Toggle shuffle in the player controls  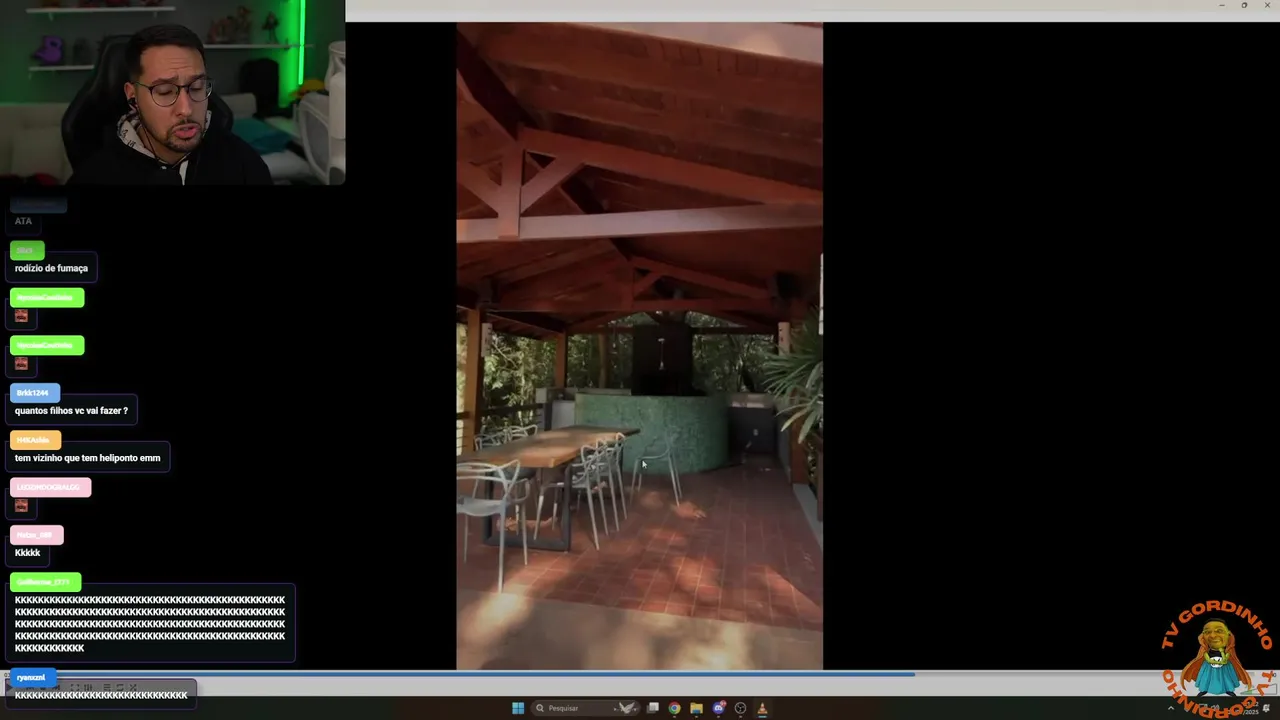133,687
